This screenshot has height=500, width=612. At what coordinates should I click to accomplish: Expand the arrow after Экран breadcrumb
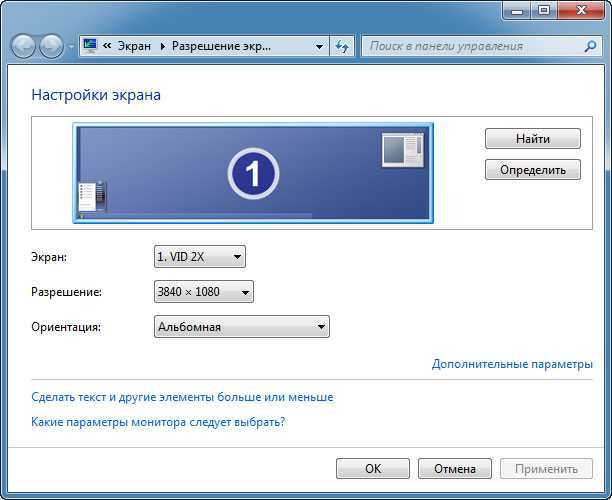(163, 46)
